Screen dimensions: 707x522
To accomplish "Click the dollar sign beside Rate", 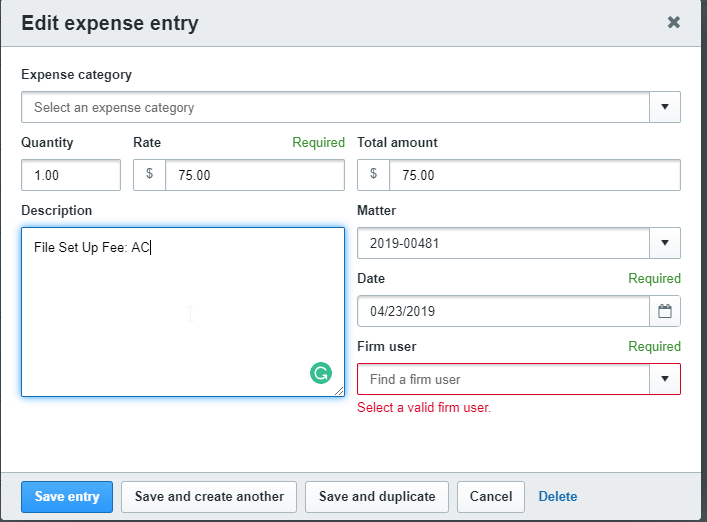I will click(x=149, y=174).
